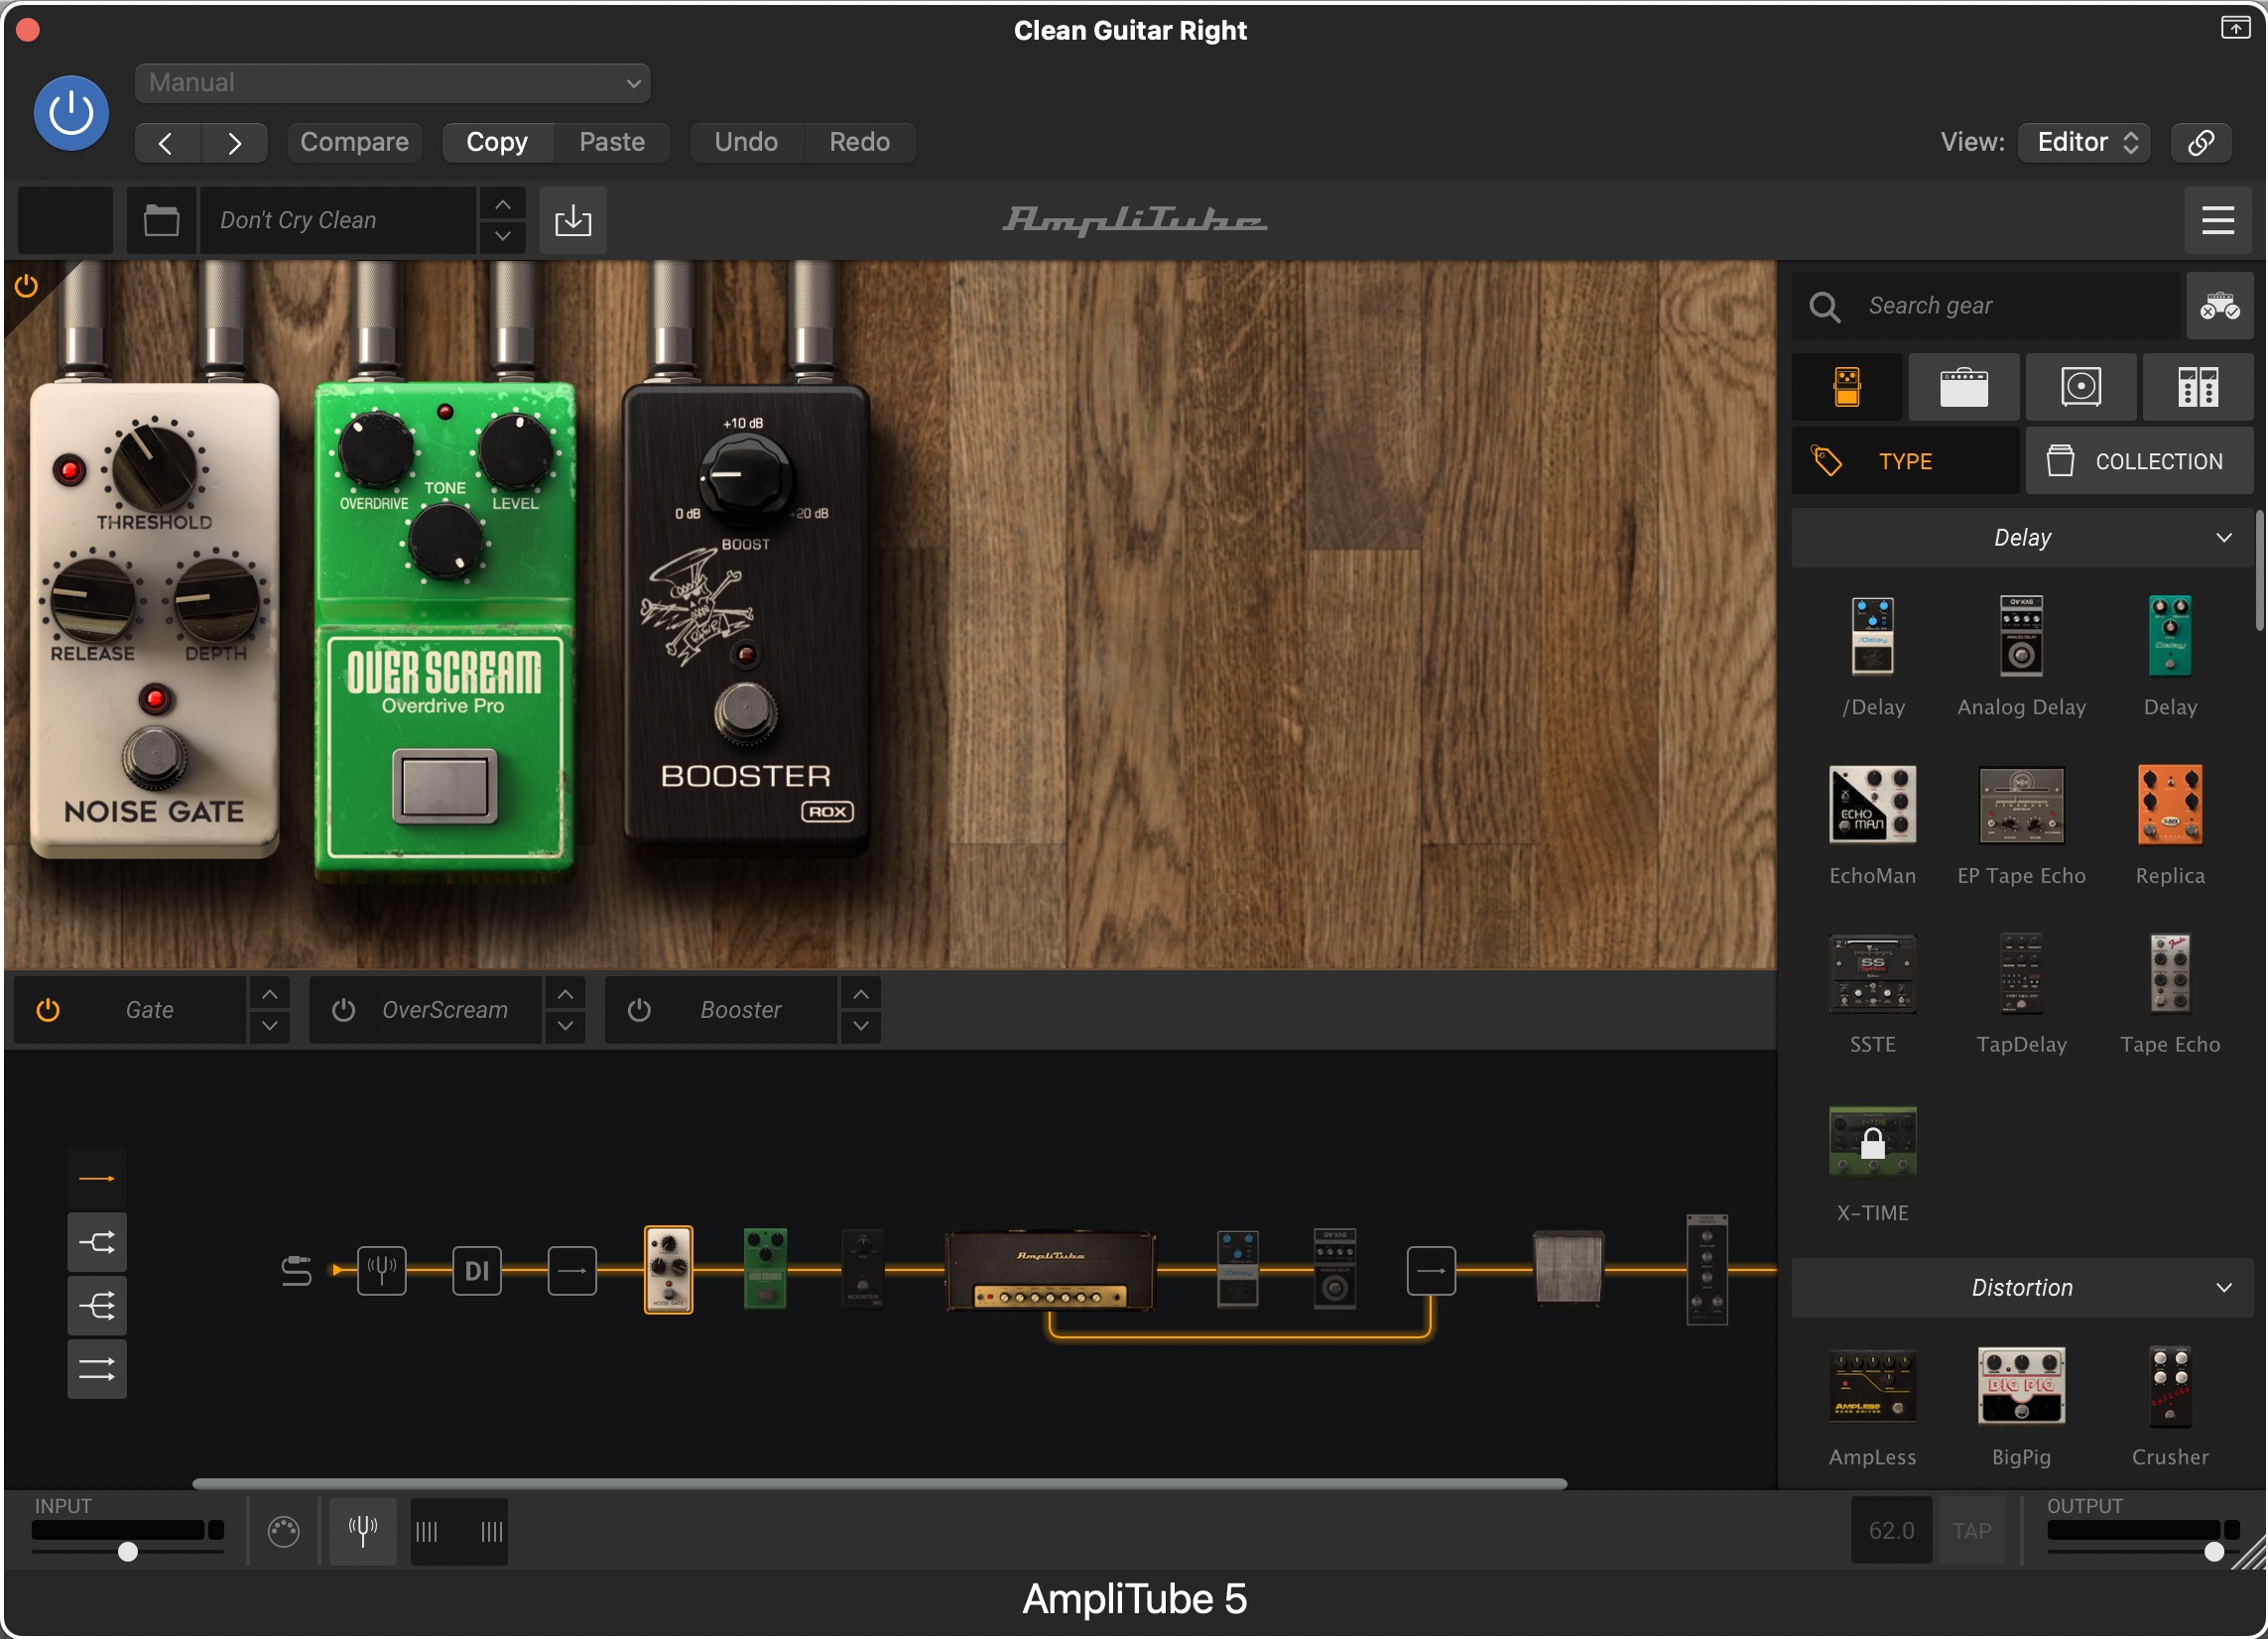
Task: Select the rack effects gear category
Action: [2198, 387]
